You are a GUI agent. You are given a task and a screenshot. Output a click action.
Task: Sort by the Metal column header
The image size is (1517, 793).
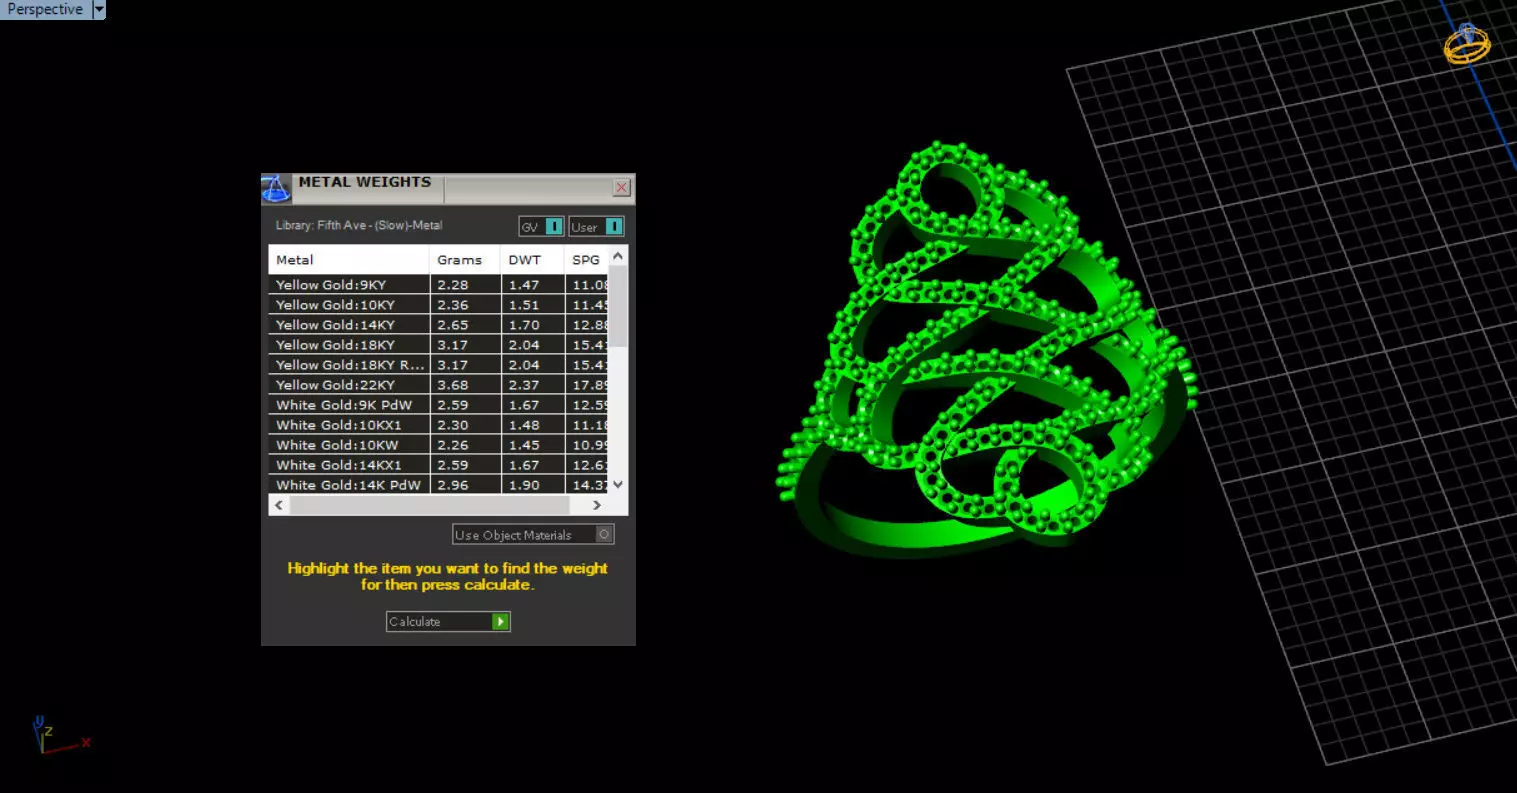[x=349, y=260]
